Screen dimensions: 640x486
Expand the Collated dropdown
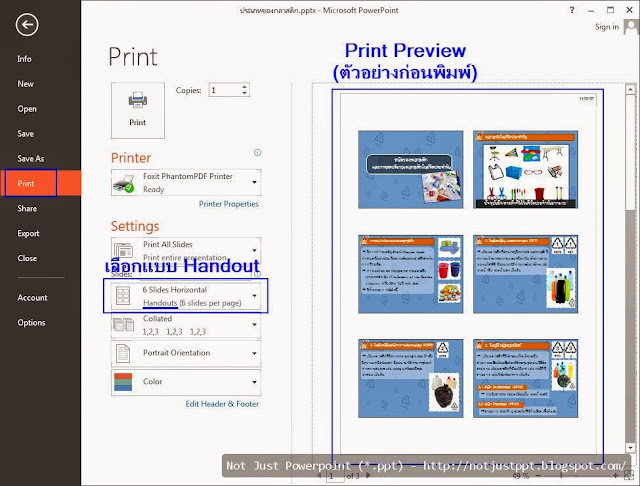(x=186, y=325)
